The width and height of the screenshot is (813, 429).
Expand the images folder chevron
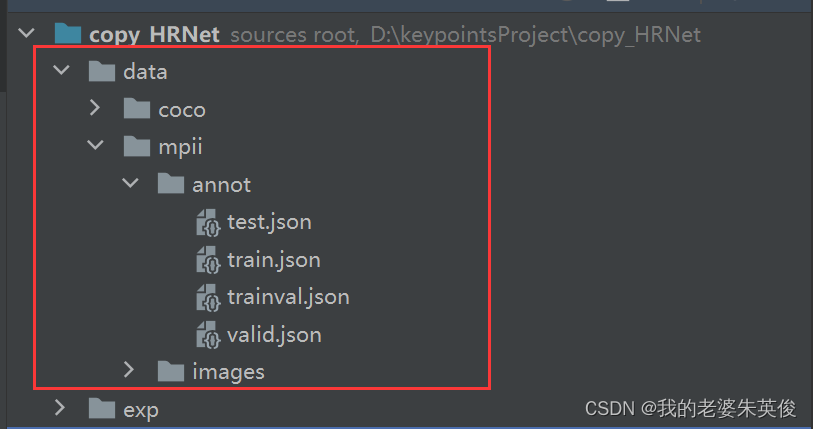129,370
